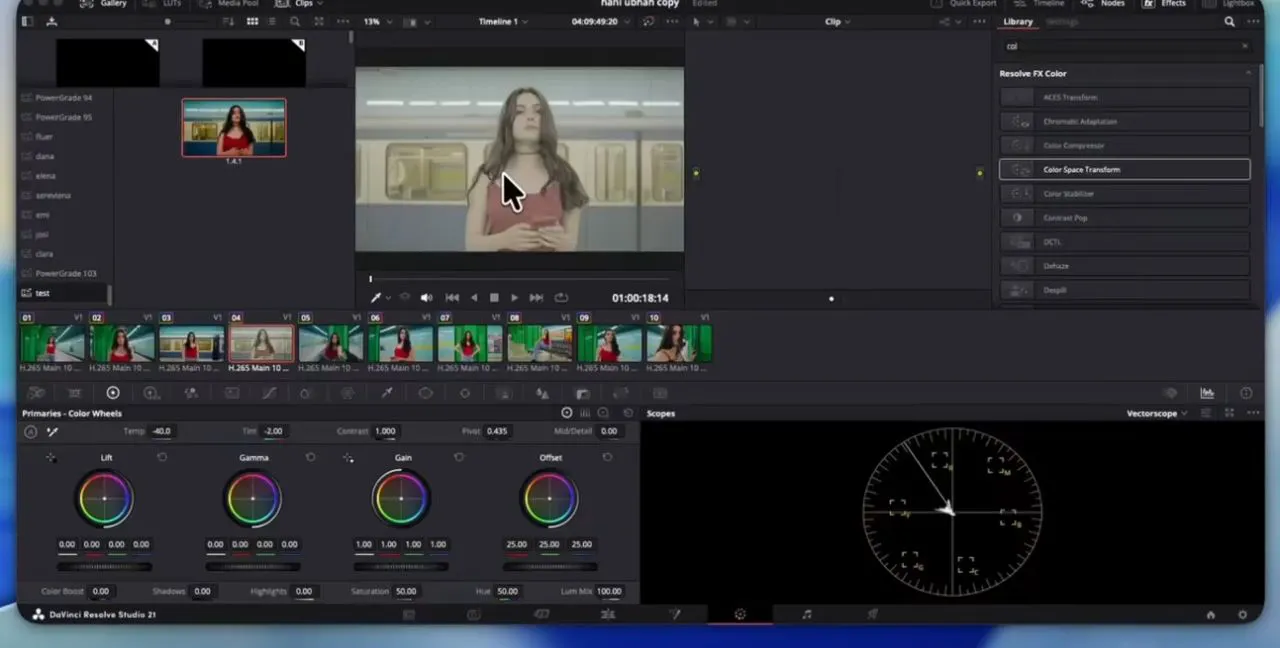The image size is (1280, 648).
Task: Click the Scopes palette icon
Action: click(x=1207, y=393)
